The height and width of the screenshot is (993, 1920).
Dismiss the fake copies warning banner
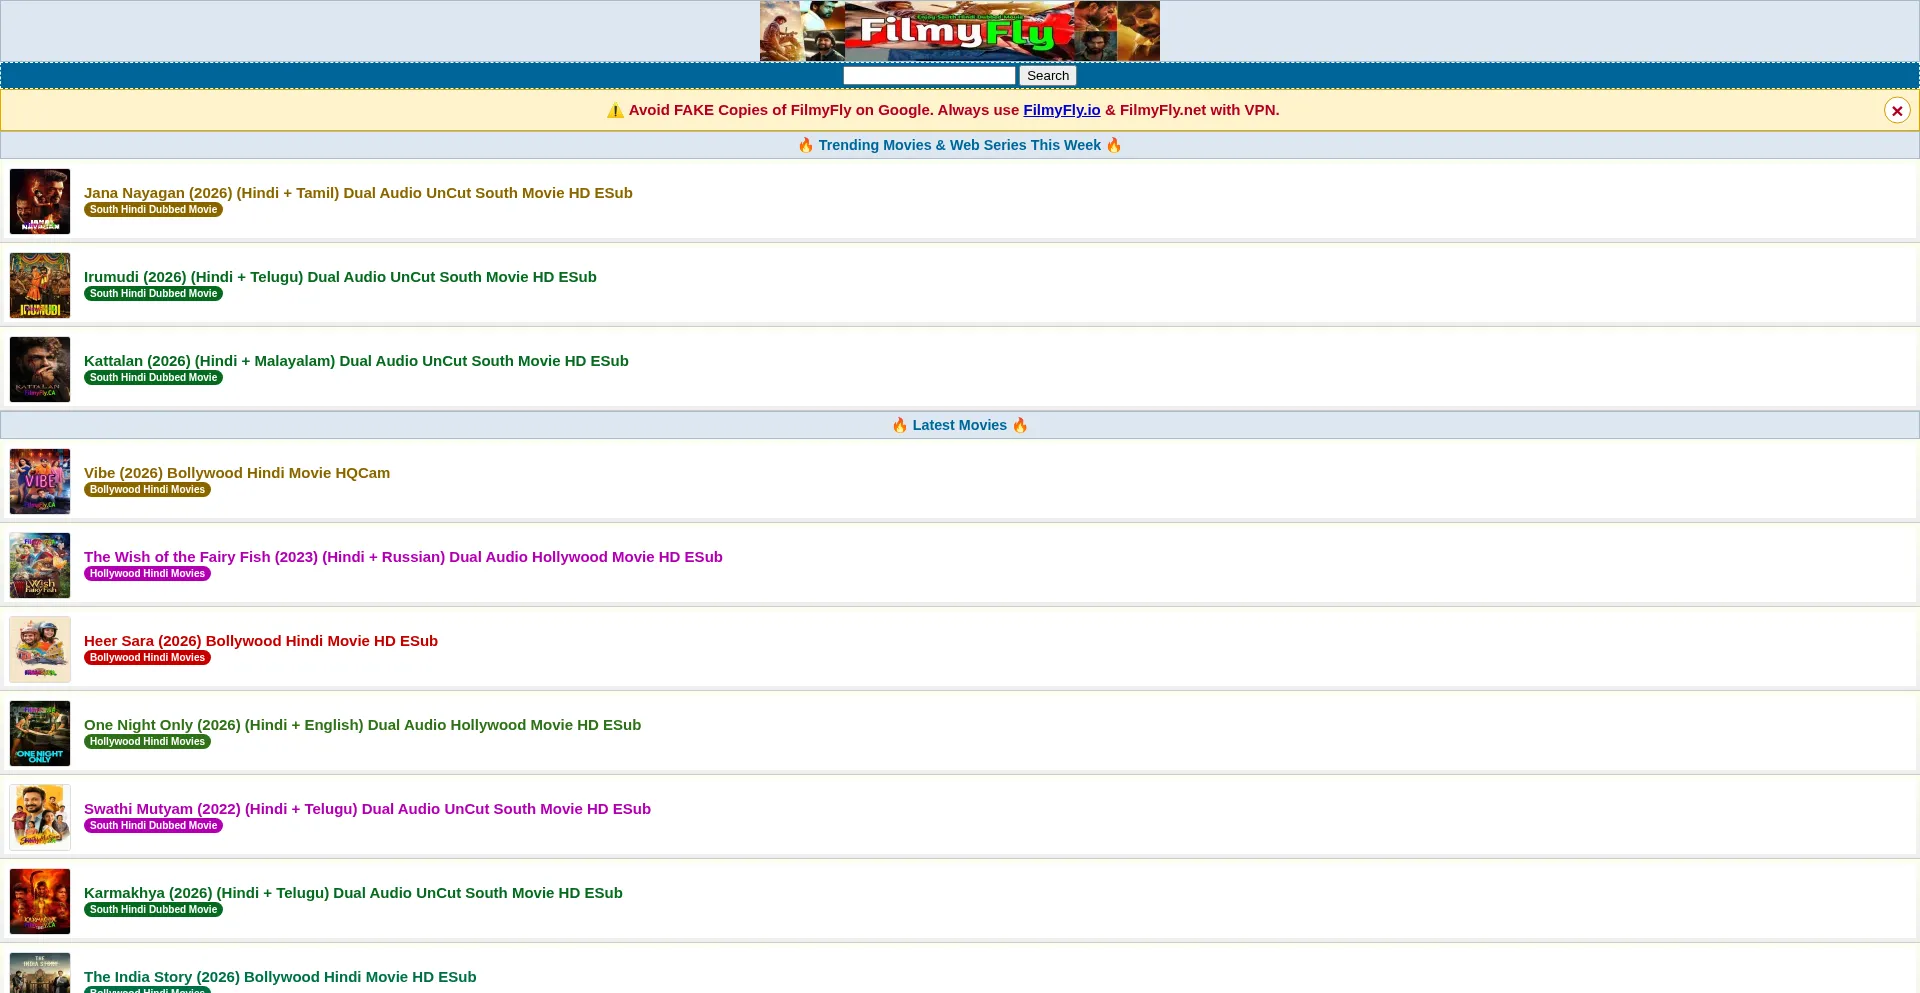click(x=1896, y=111)
